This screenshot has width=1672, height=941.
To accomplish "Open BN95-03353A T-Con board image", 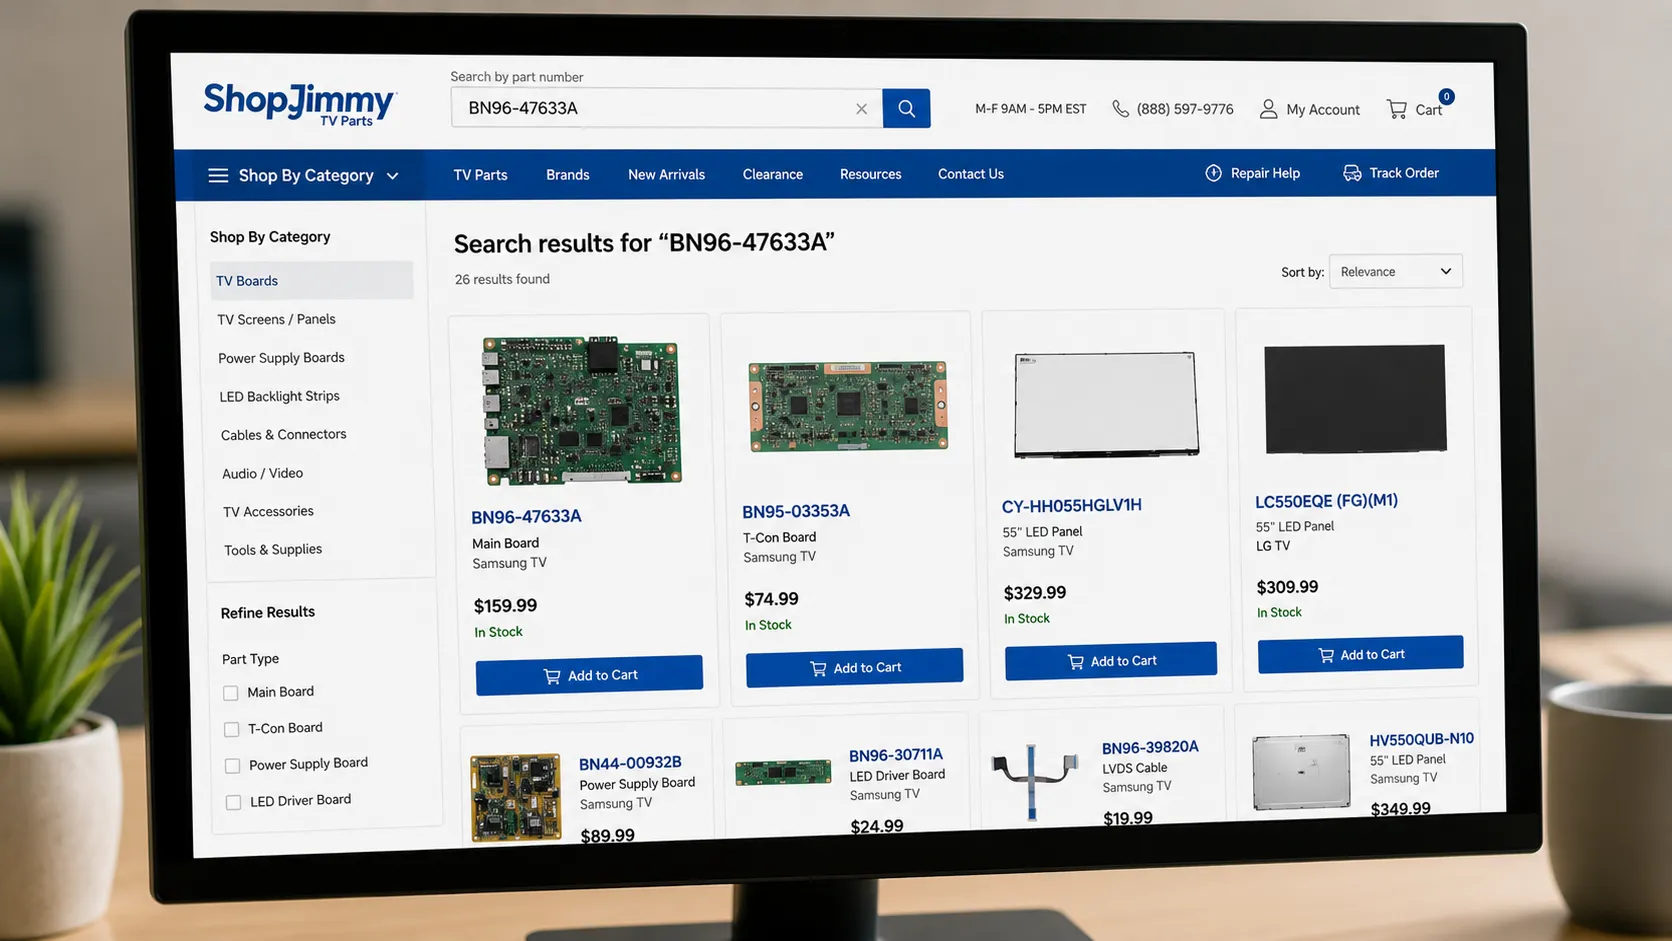I will 848,406.
